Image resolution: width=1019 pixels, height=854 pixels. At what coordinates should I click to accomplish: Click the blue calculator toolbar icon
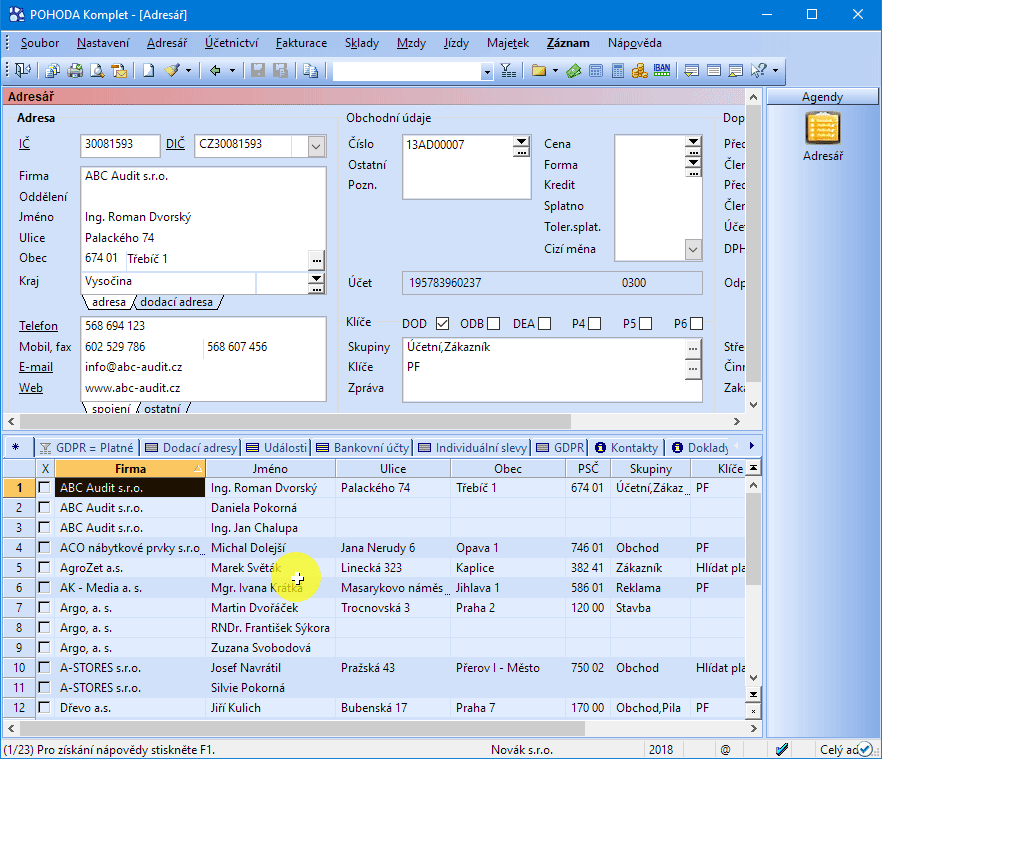pos(596,70)
